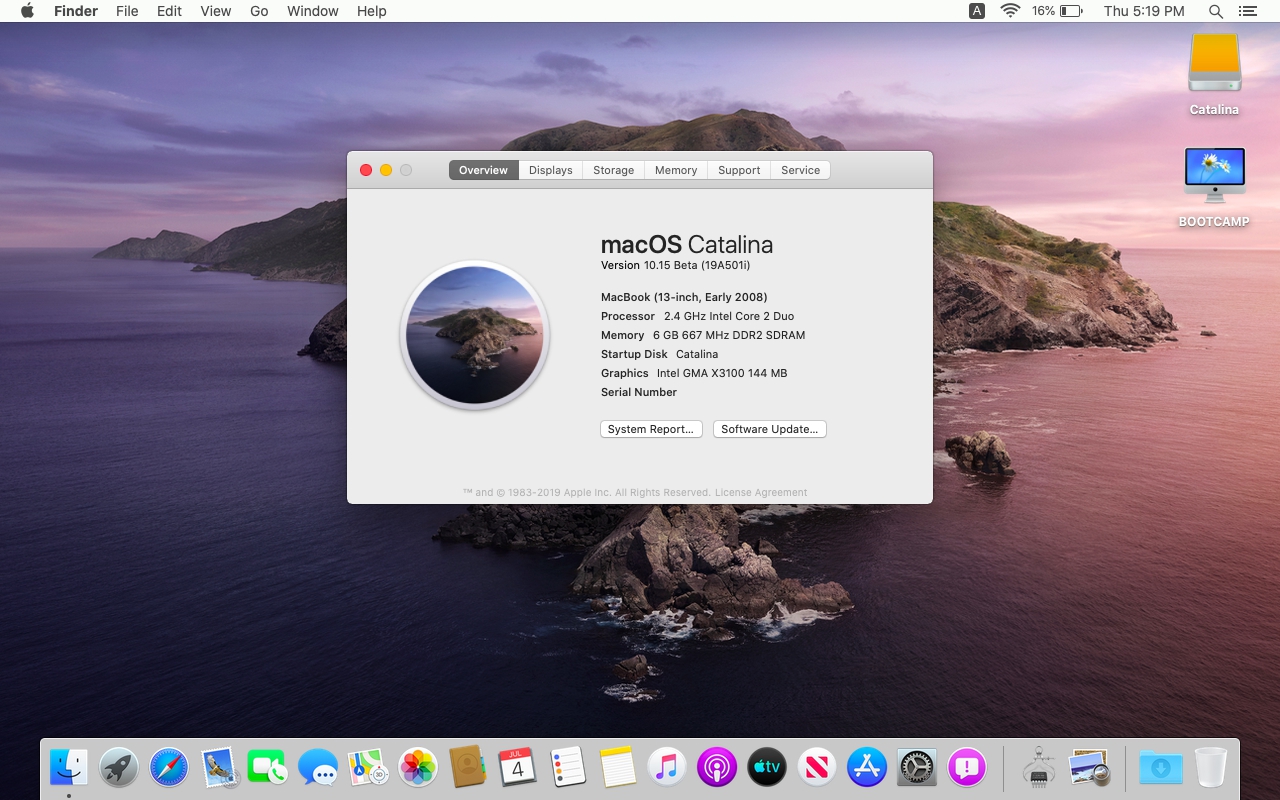1280x800 pixels.
Task: Open Podcasts in the Dock
Action: tap(717, 767)
